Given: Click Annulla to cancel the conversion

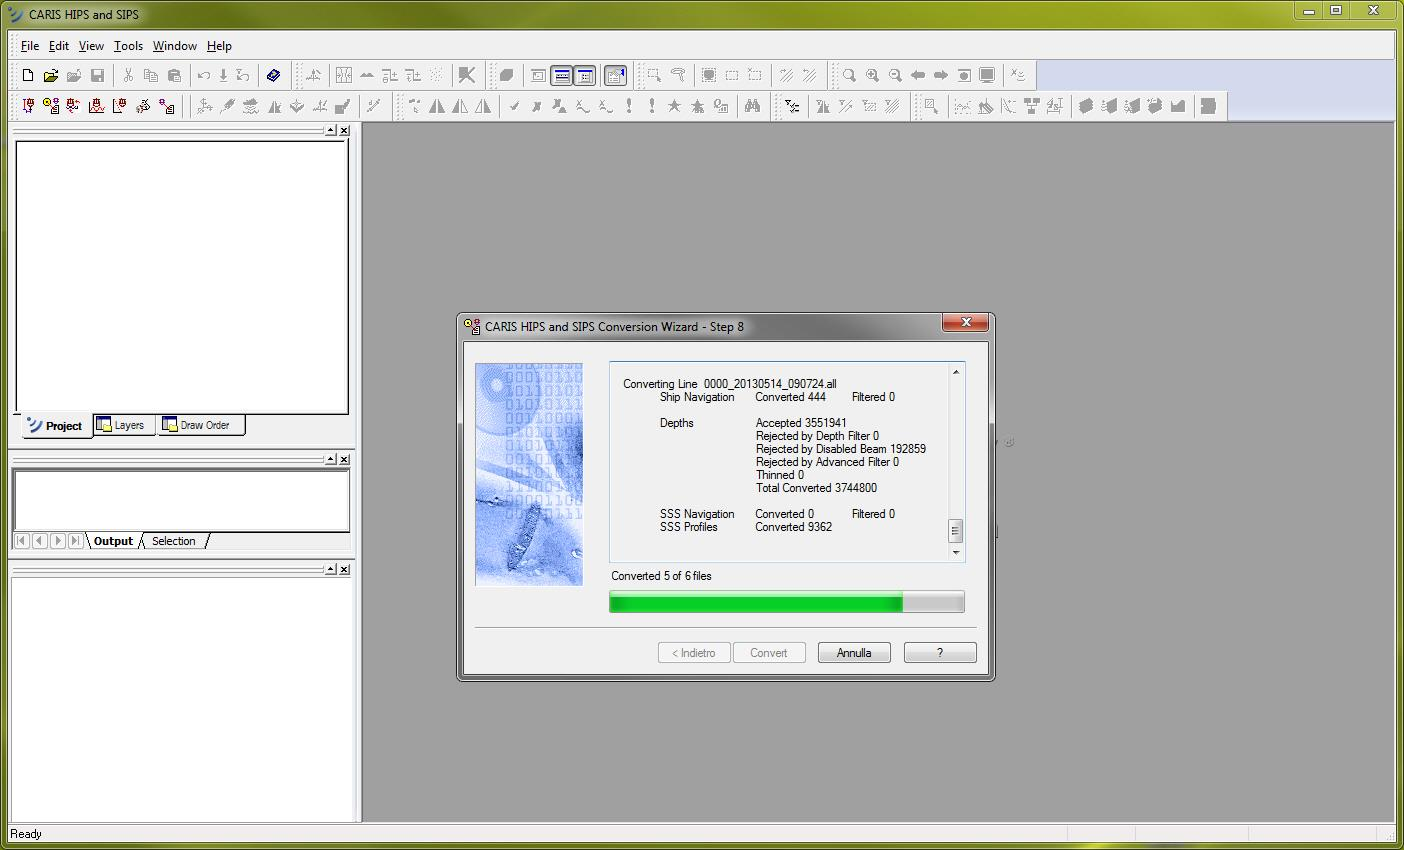Looking at the screenshot, I should (854, 653).
